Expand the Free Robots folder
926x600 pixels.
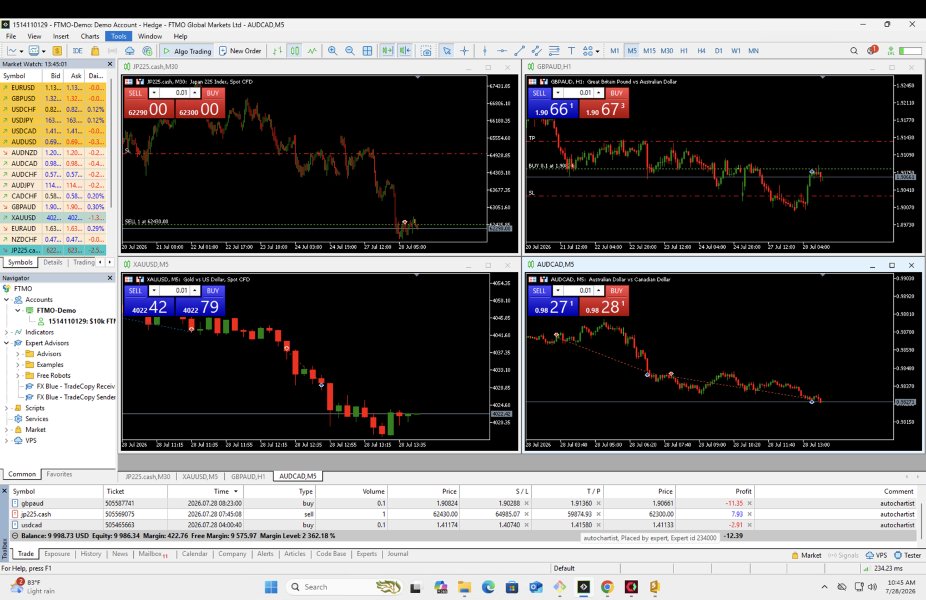click(x=18, y=375)
